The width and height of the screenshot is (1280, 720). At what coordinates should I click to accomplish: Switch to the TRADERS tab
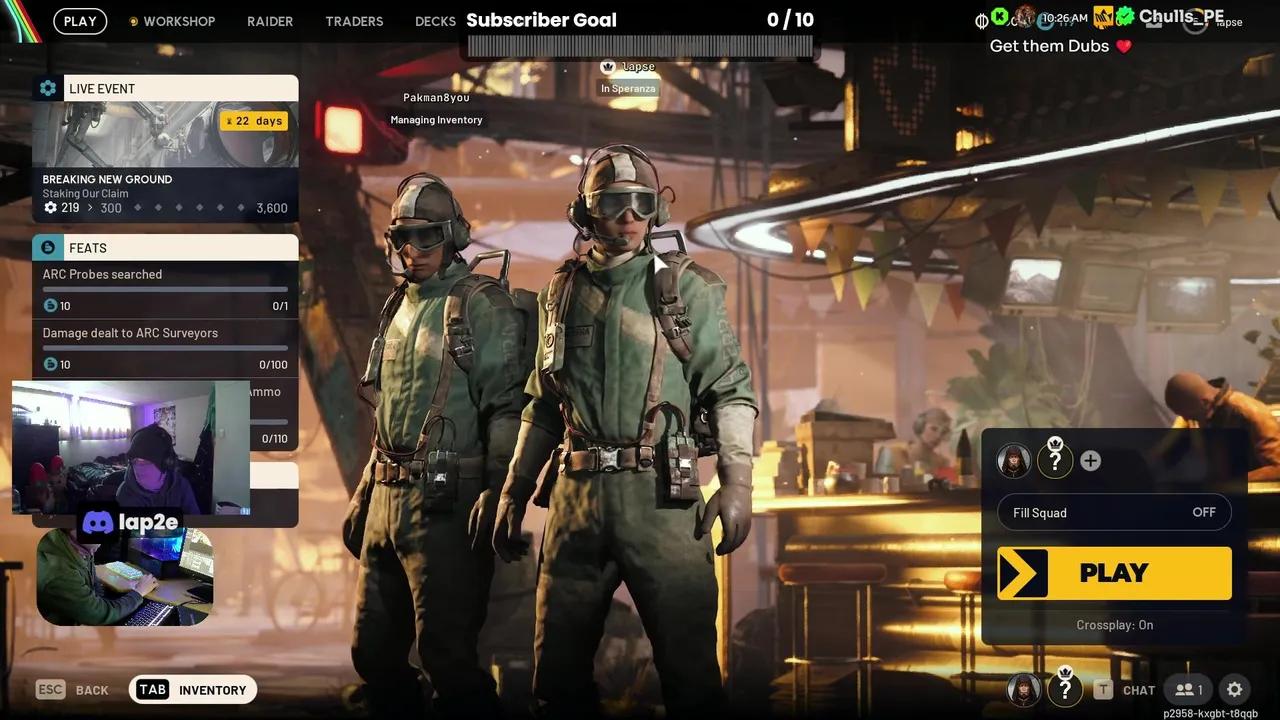tap(354, 21)
